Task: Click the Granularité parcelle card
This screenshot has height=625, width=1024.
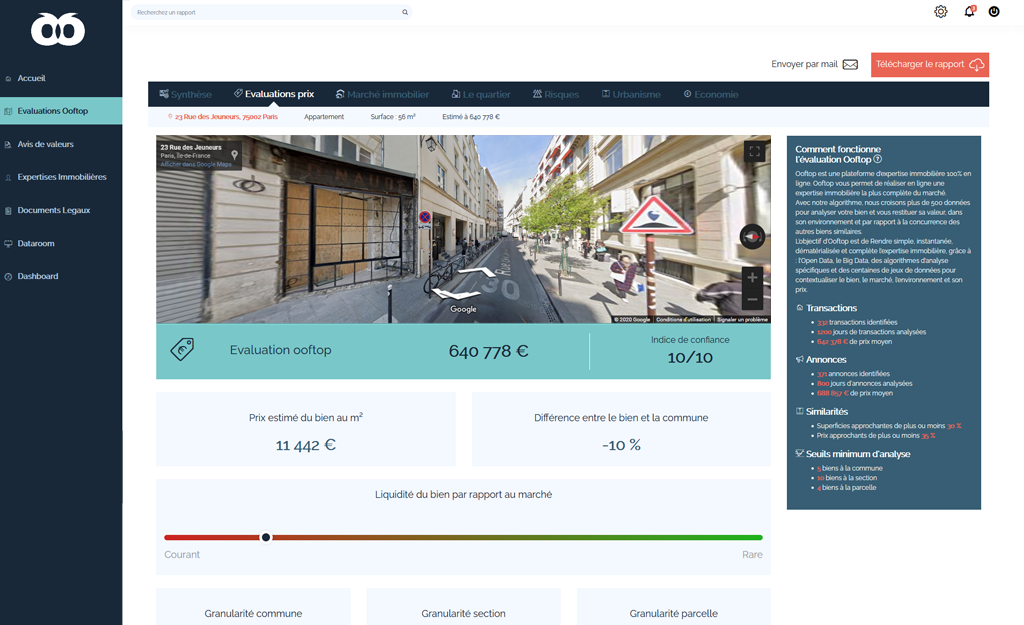Action: pos(673,607)
